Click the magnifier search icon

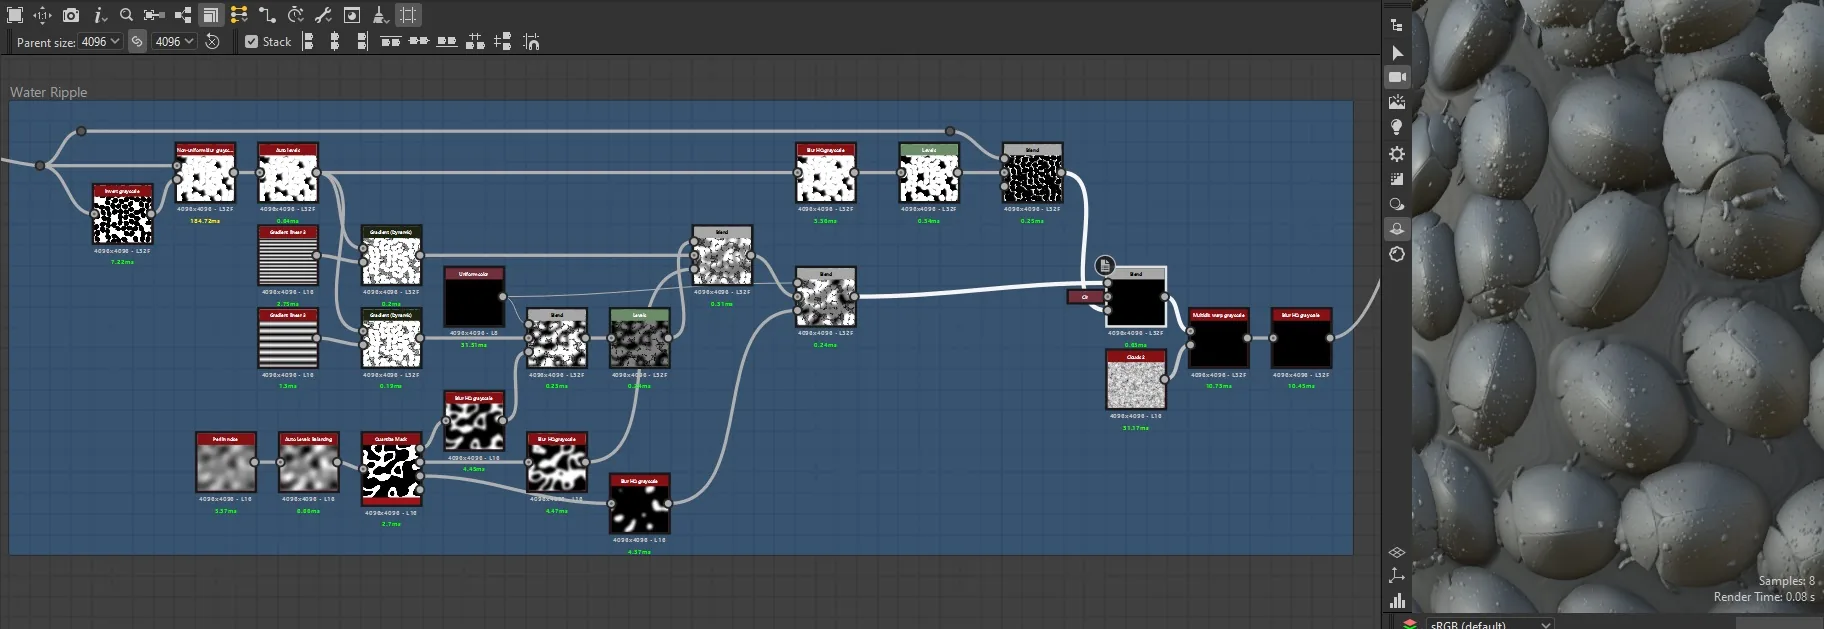point(126,15)
